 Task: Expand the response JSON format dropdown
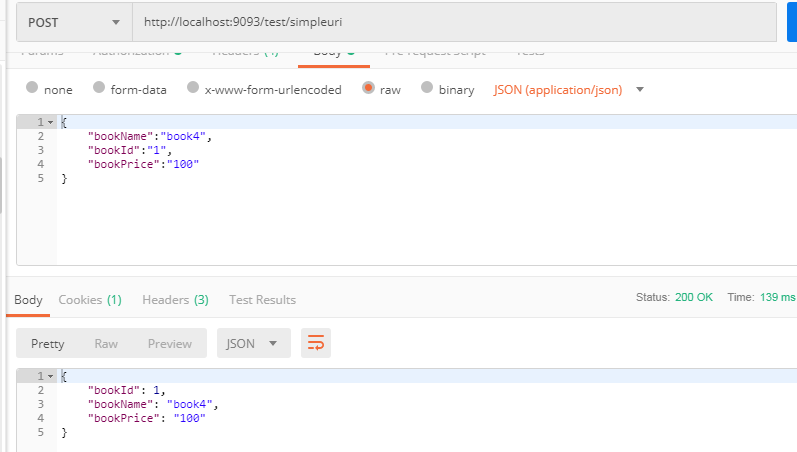(253, 343)
